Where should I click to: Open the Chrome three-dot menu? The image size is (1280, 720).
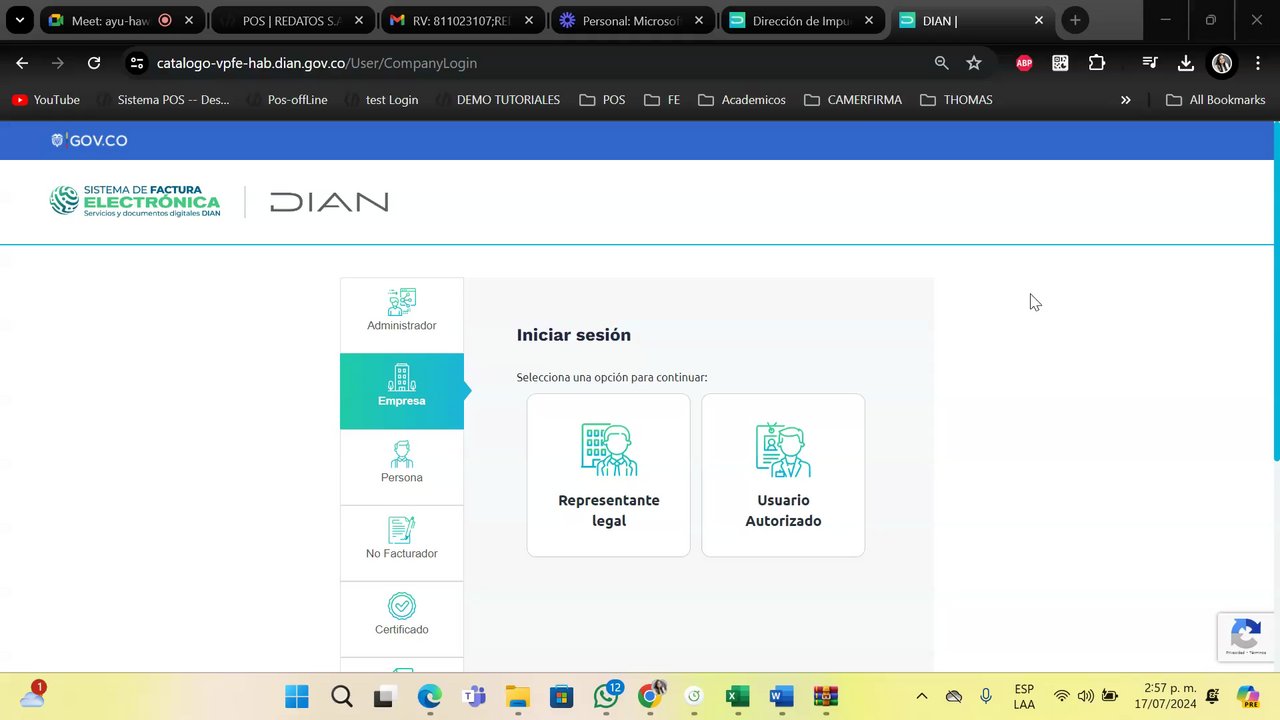[x=1257, y=63]
